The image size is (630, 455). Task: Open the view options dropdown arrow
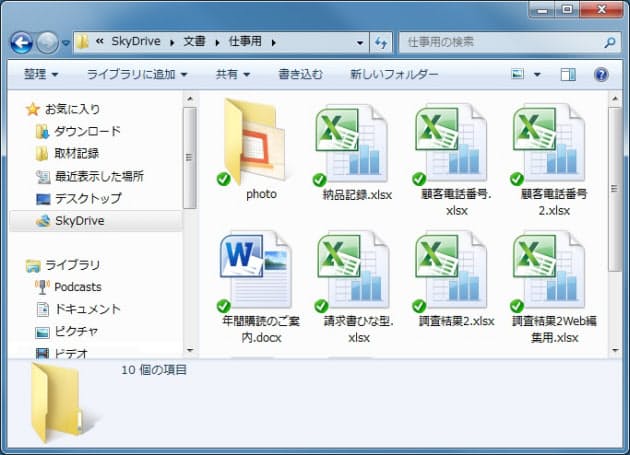pos(537,75)
